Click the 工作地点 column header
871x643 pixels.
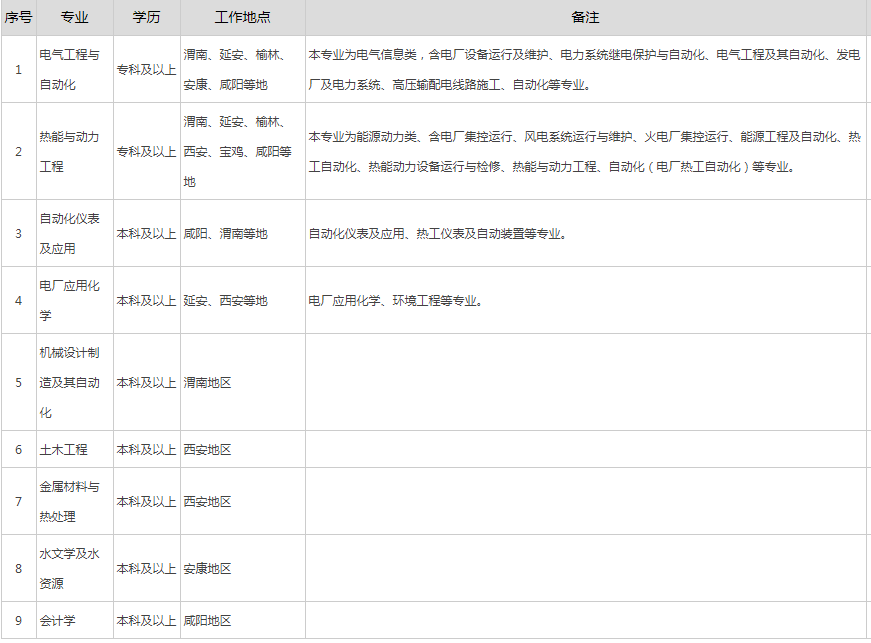[243, 17]
